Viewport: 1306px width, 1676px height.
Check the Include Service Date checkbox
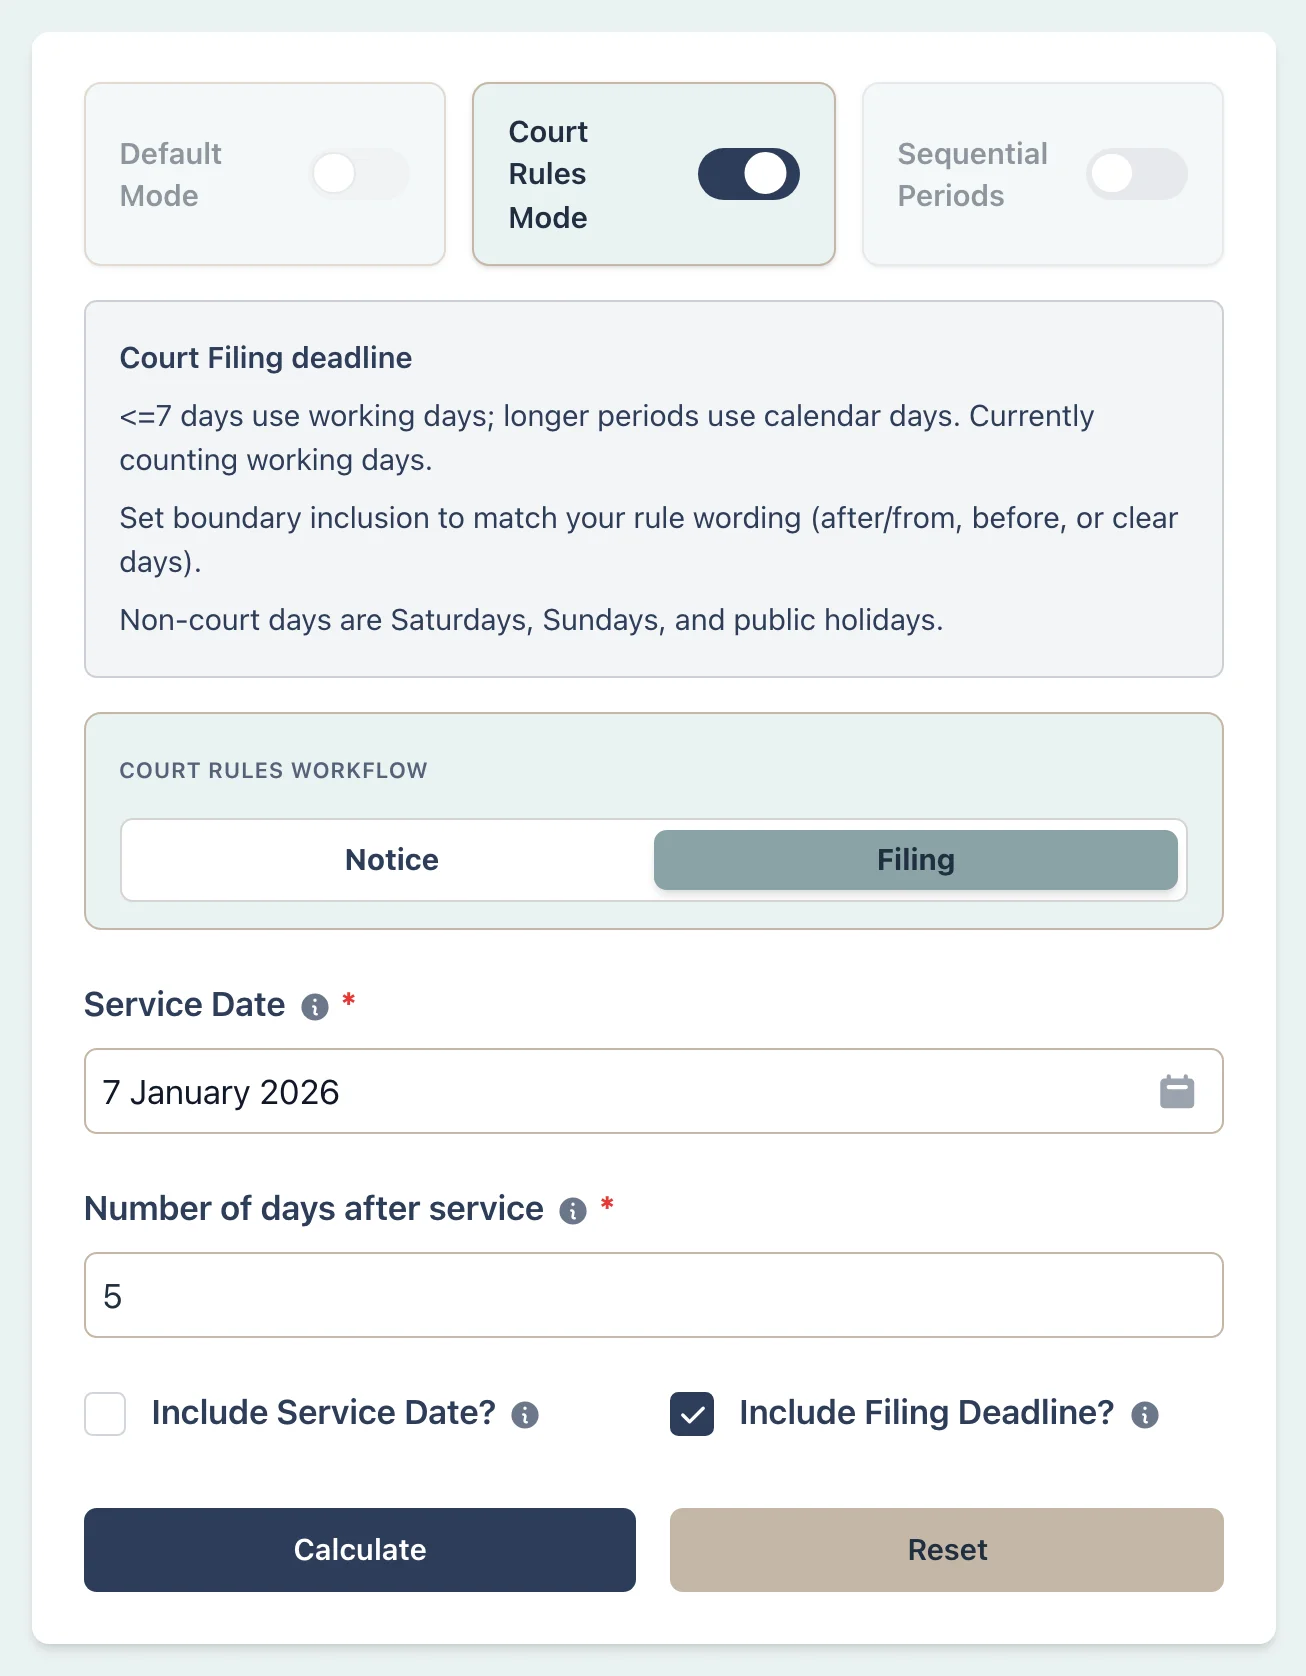(x=105, y=1414)
